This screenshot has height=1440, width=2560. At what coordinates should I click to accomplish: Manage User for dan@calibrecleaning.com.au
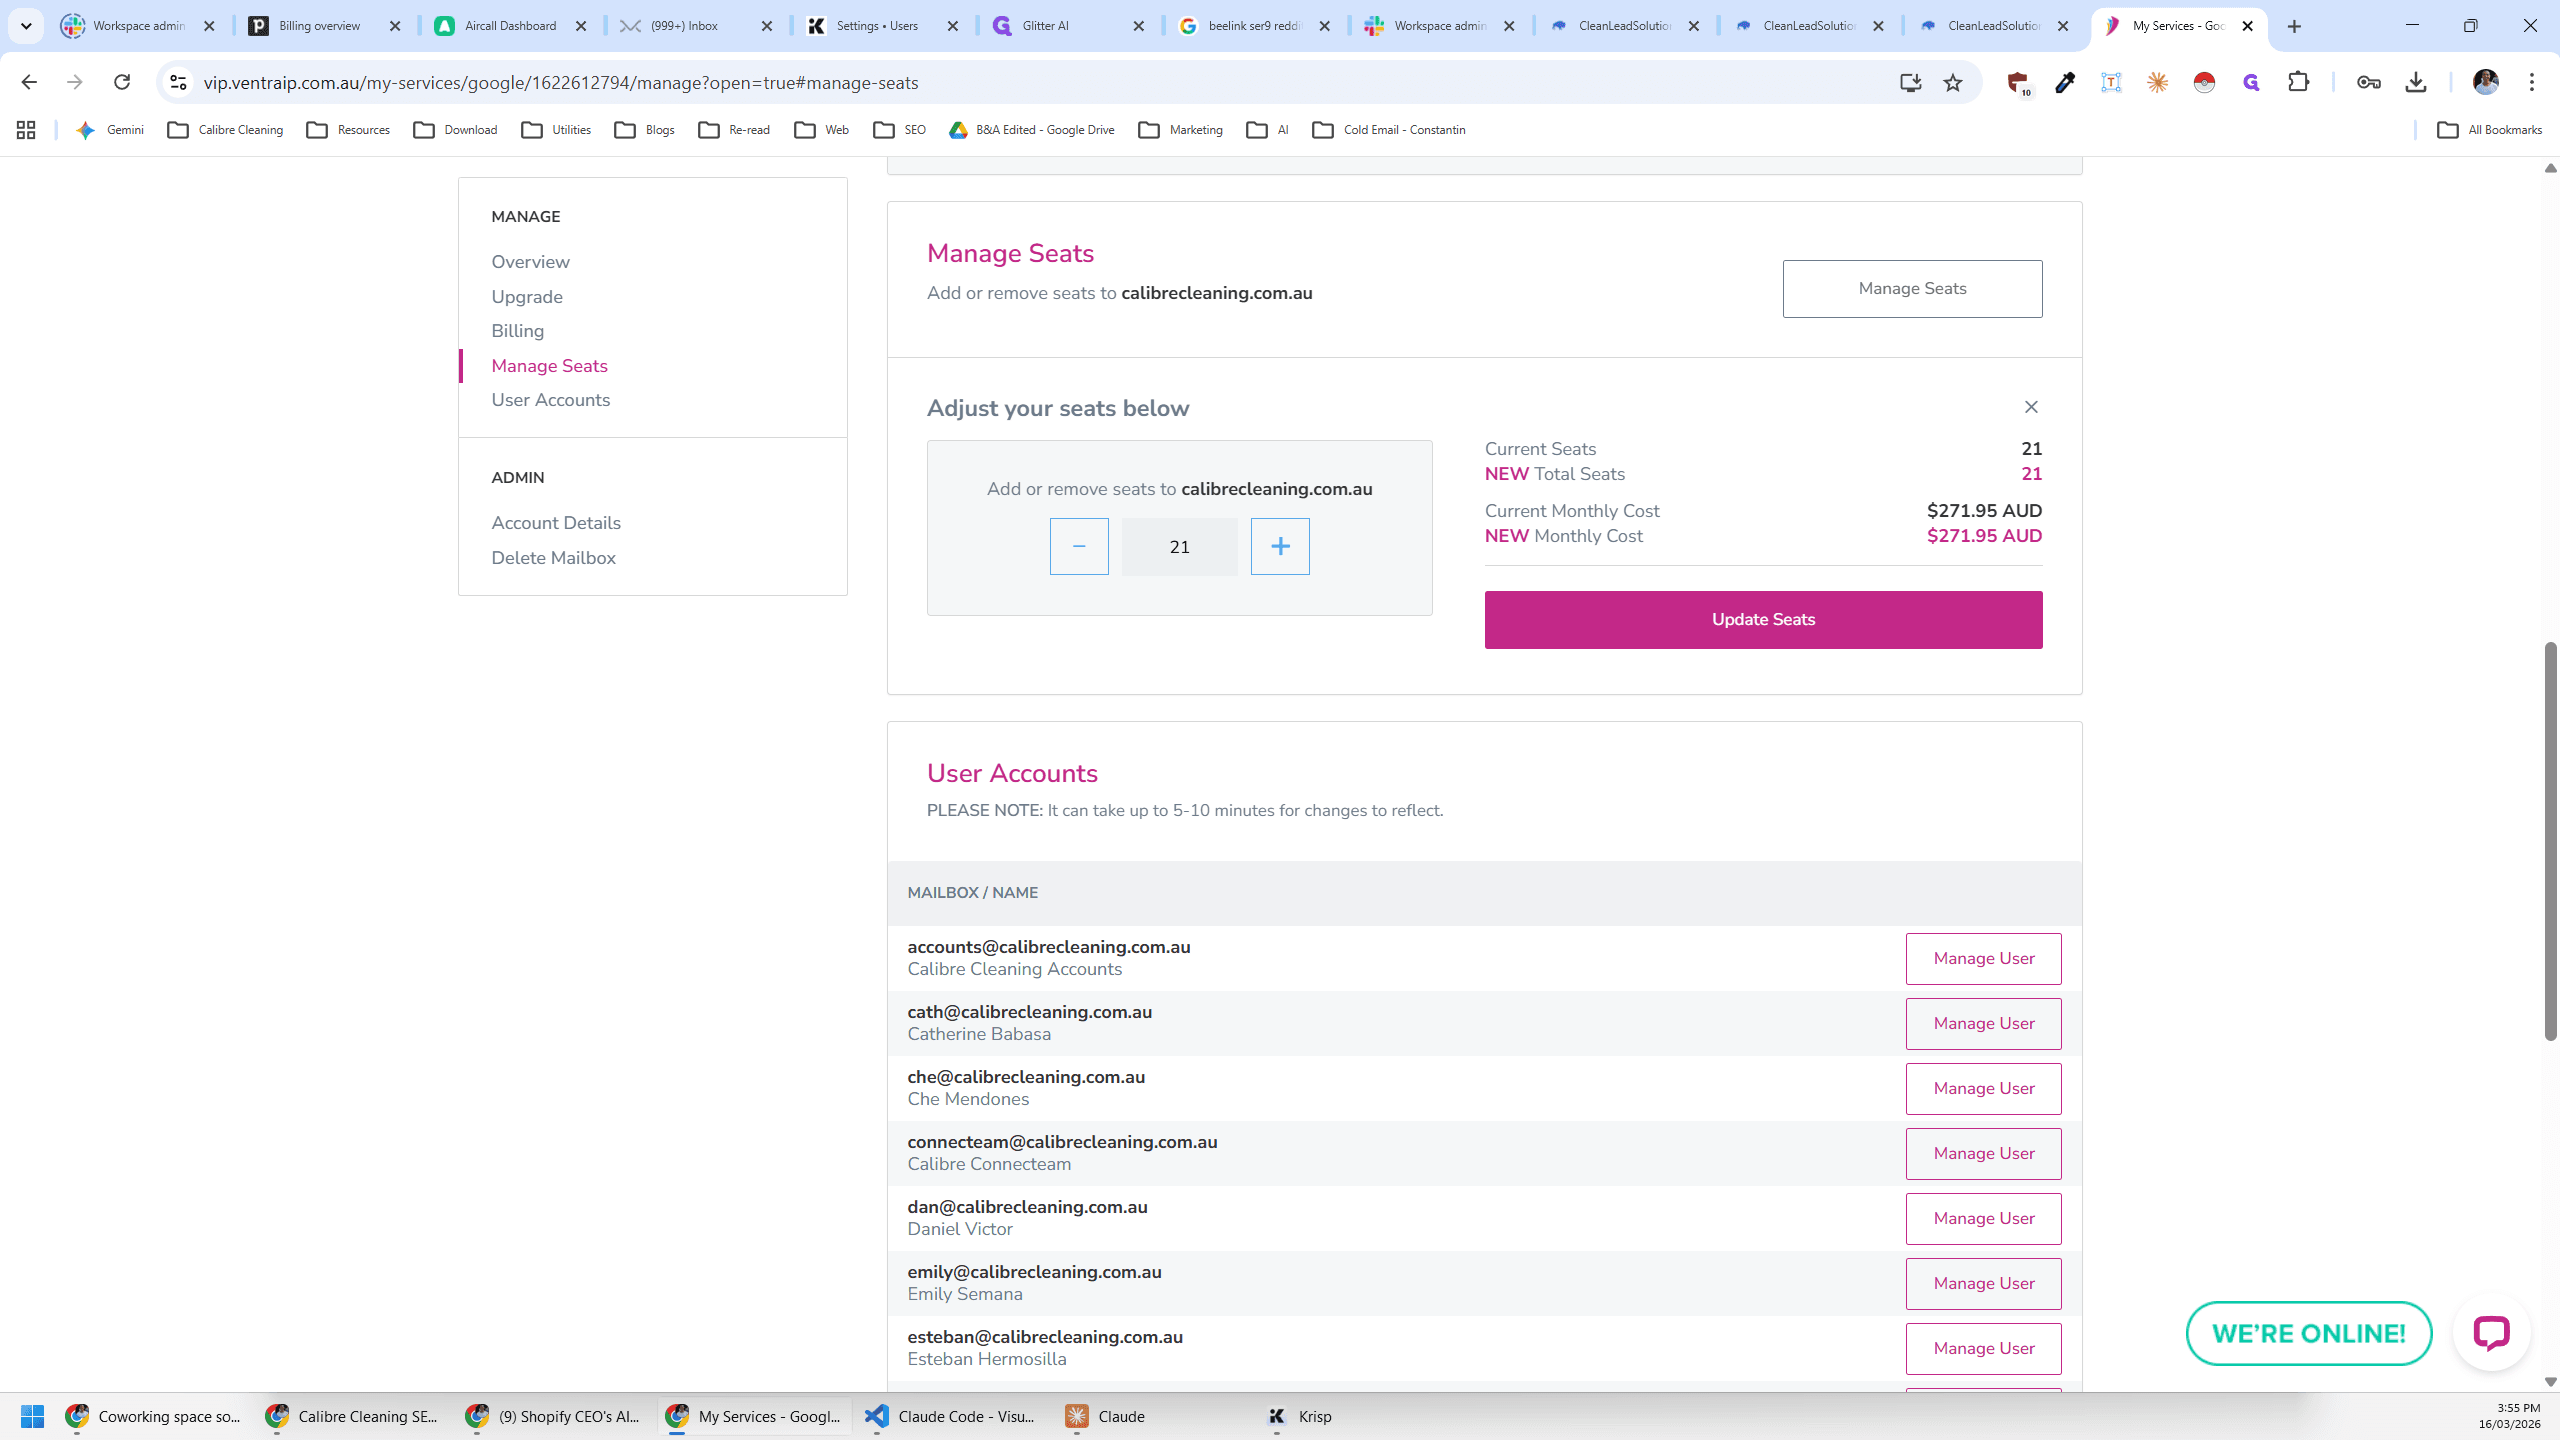click(1983, 1218)
